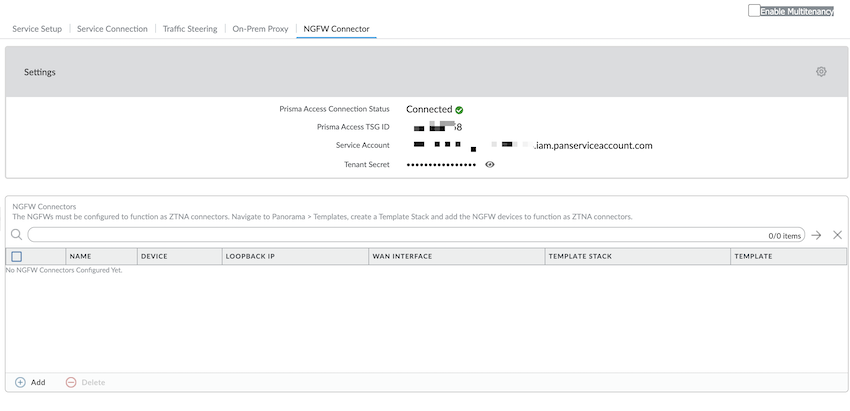Image resolution: width=850 pixels, height=411 pixels.
Task: Click the iam.panserviceaccount.com value
Action: pyautogui.click(x=594, y=145)
